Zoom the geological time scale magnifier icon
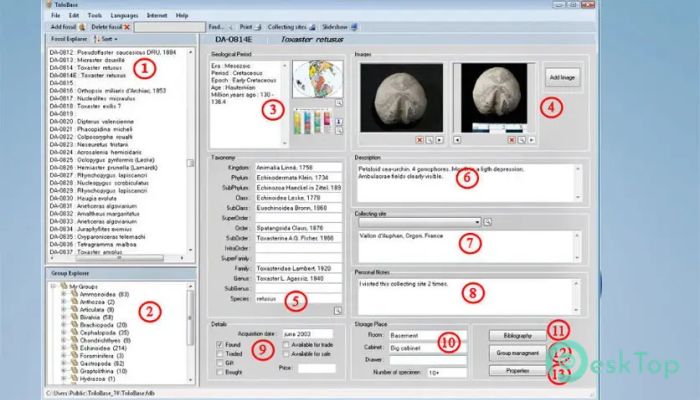Screen dimensions: 700x400 click(x=339, y=131)
